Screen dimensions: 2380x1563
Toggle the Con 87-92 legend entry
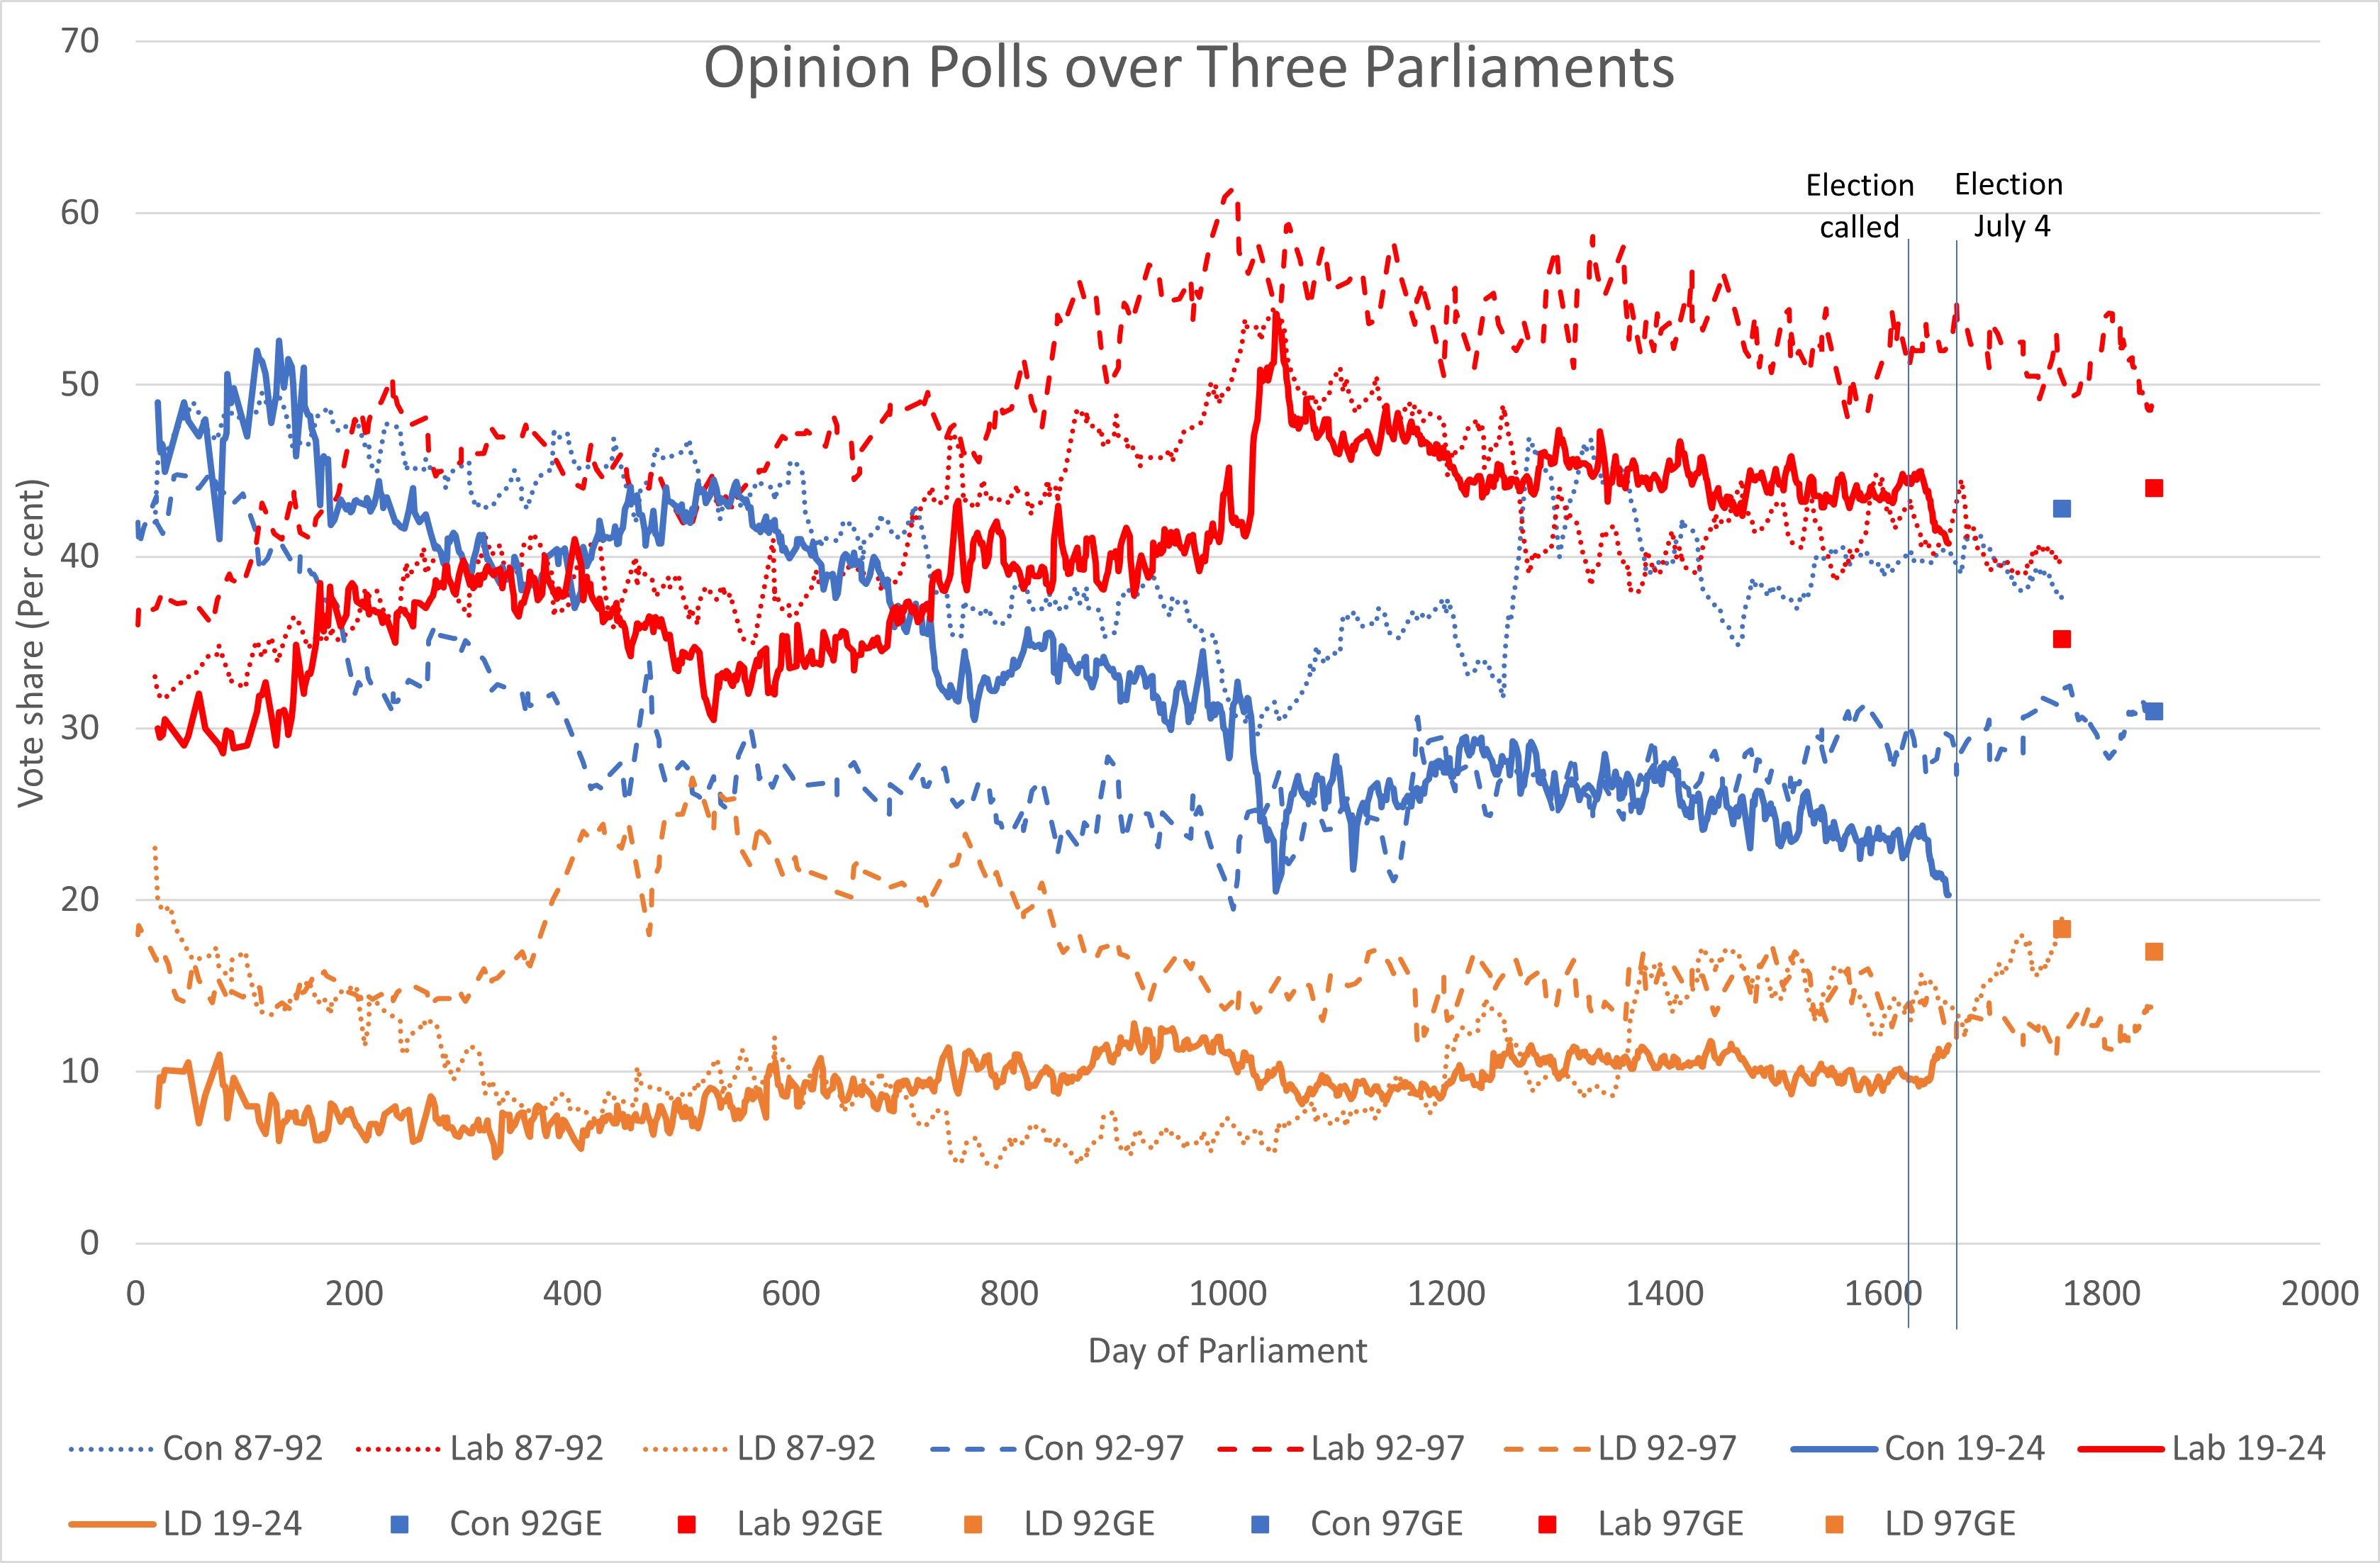(x=196, y=1448)
